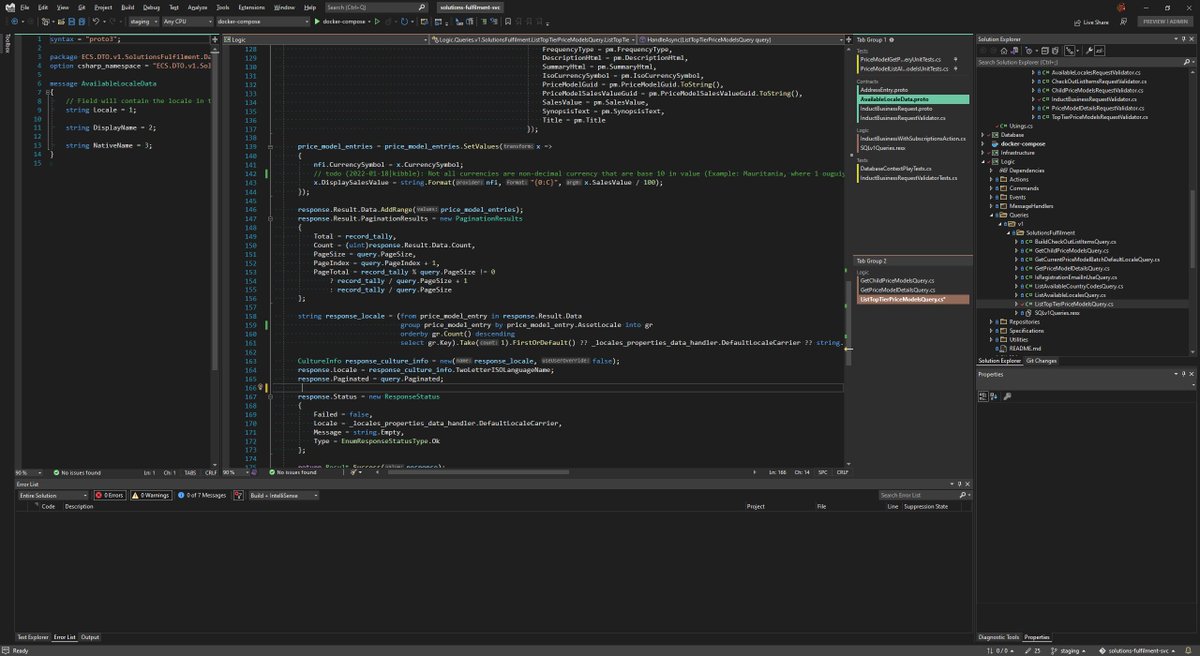Viewport: 1200px width, 656px height.
Task: Click the Warnings icon in the Error List
Action: [x=136, y=494]
